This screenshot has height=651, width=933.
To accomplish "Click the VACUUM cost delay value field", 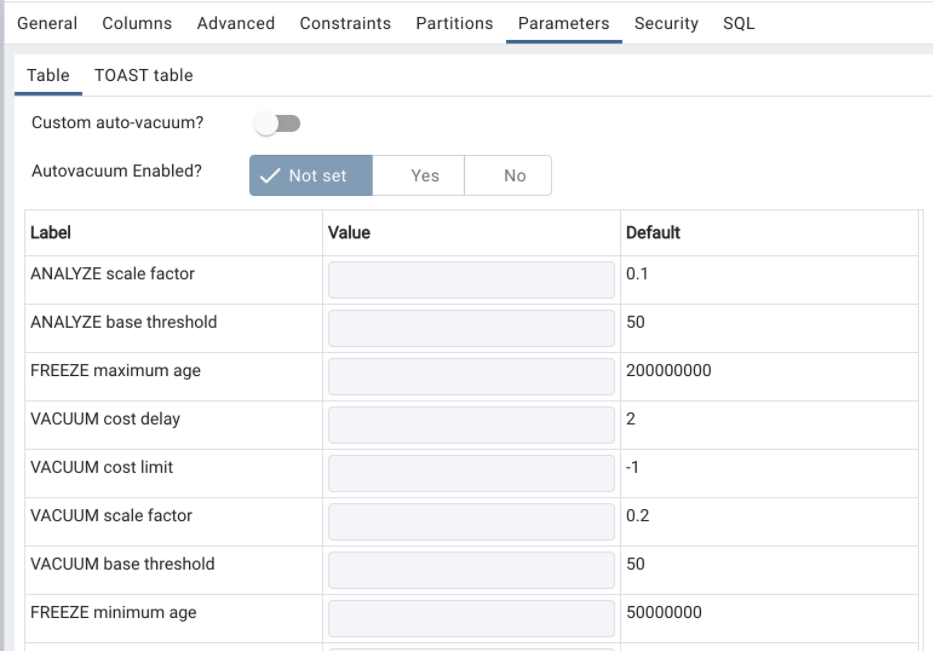I will coord(469,424).
